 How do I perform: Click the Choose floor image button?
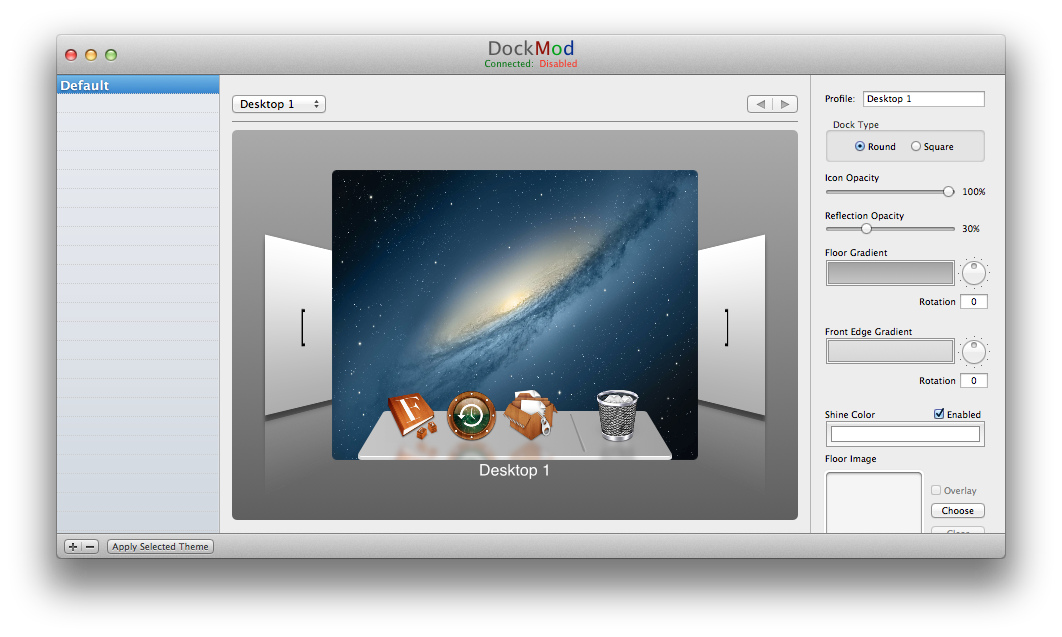click(957, 510)
